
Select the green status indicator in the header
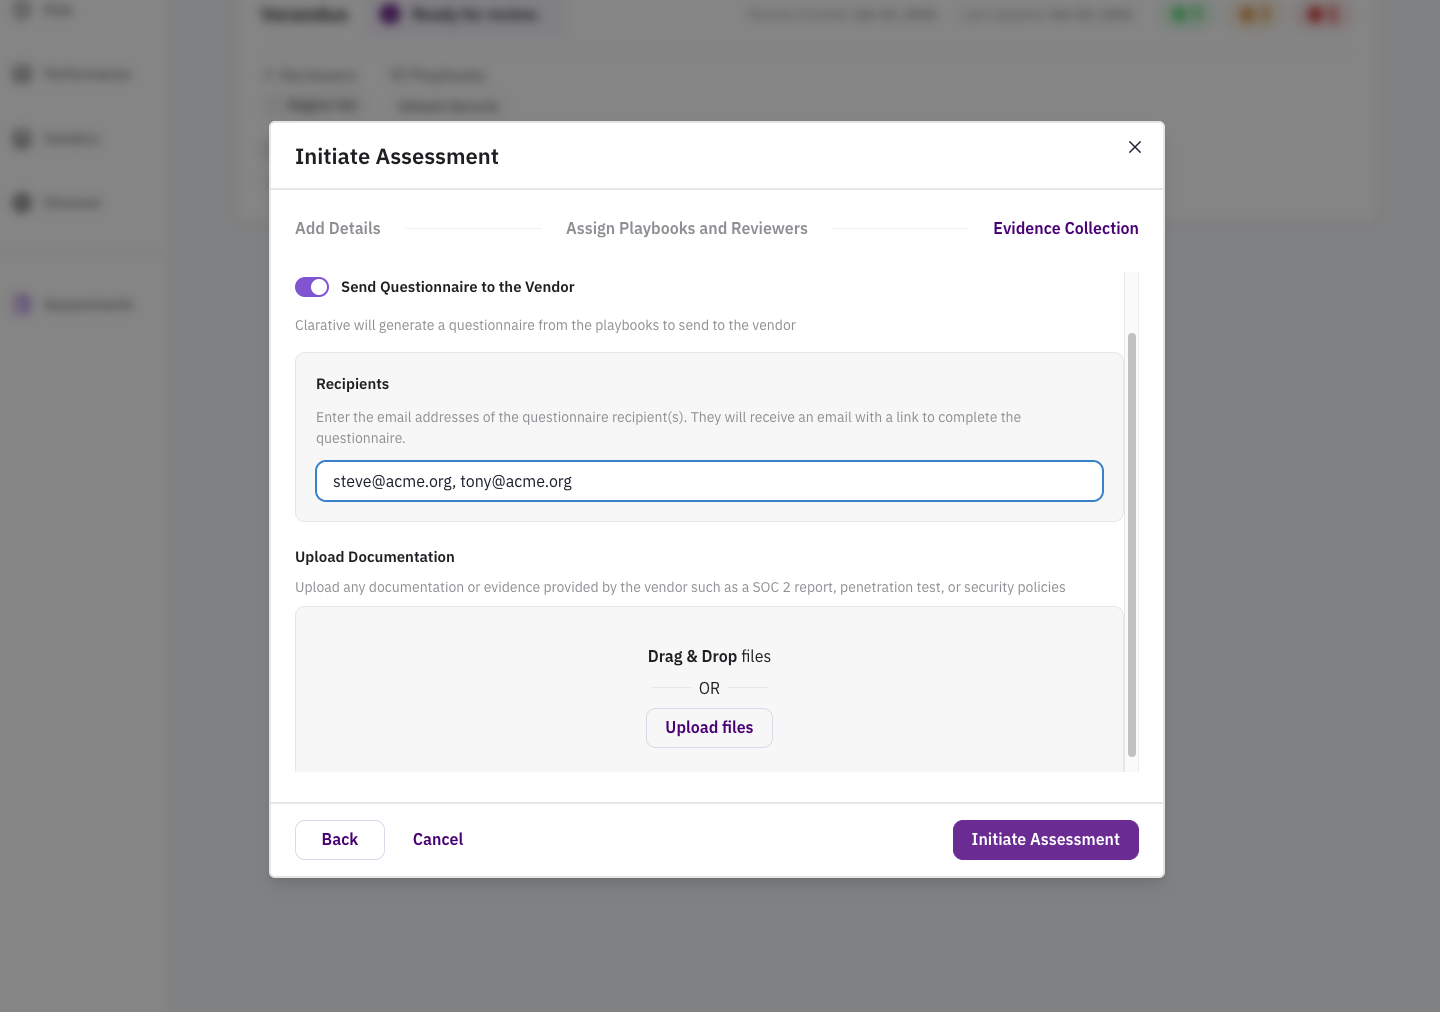1185,14
